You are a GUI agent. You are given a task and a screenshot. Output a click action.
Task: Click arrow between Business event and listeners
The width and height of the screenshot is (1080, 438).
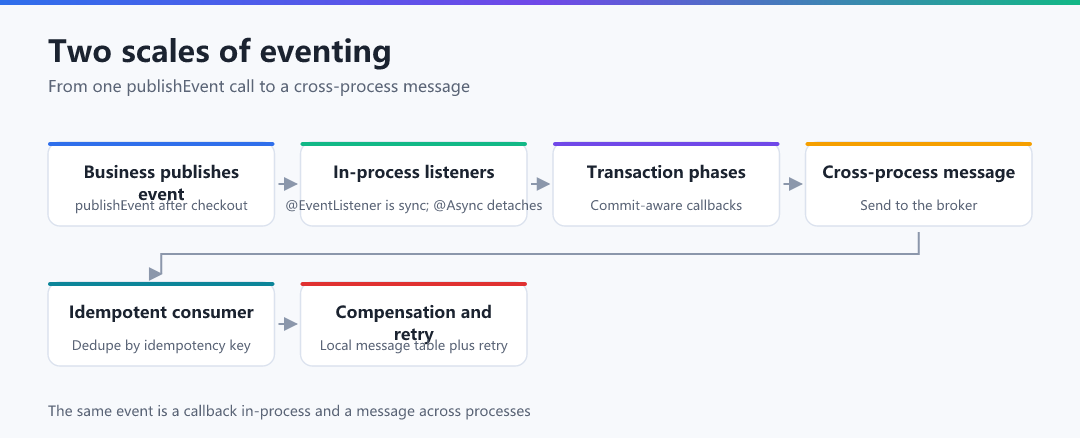click(288, 184)
